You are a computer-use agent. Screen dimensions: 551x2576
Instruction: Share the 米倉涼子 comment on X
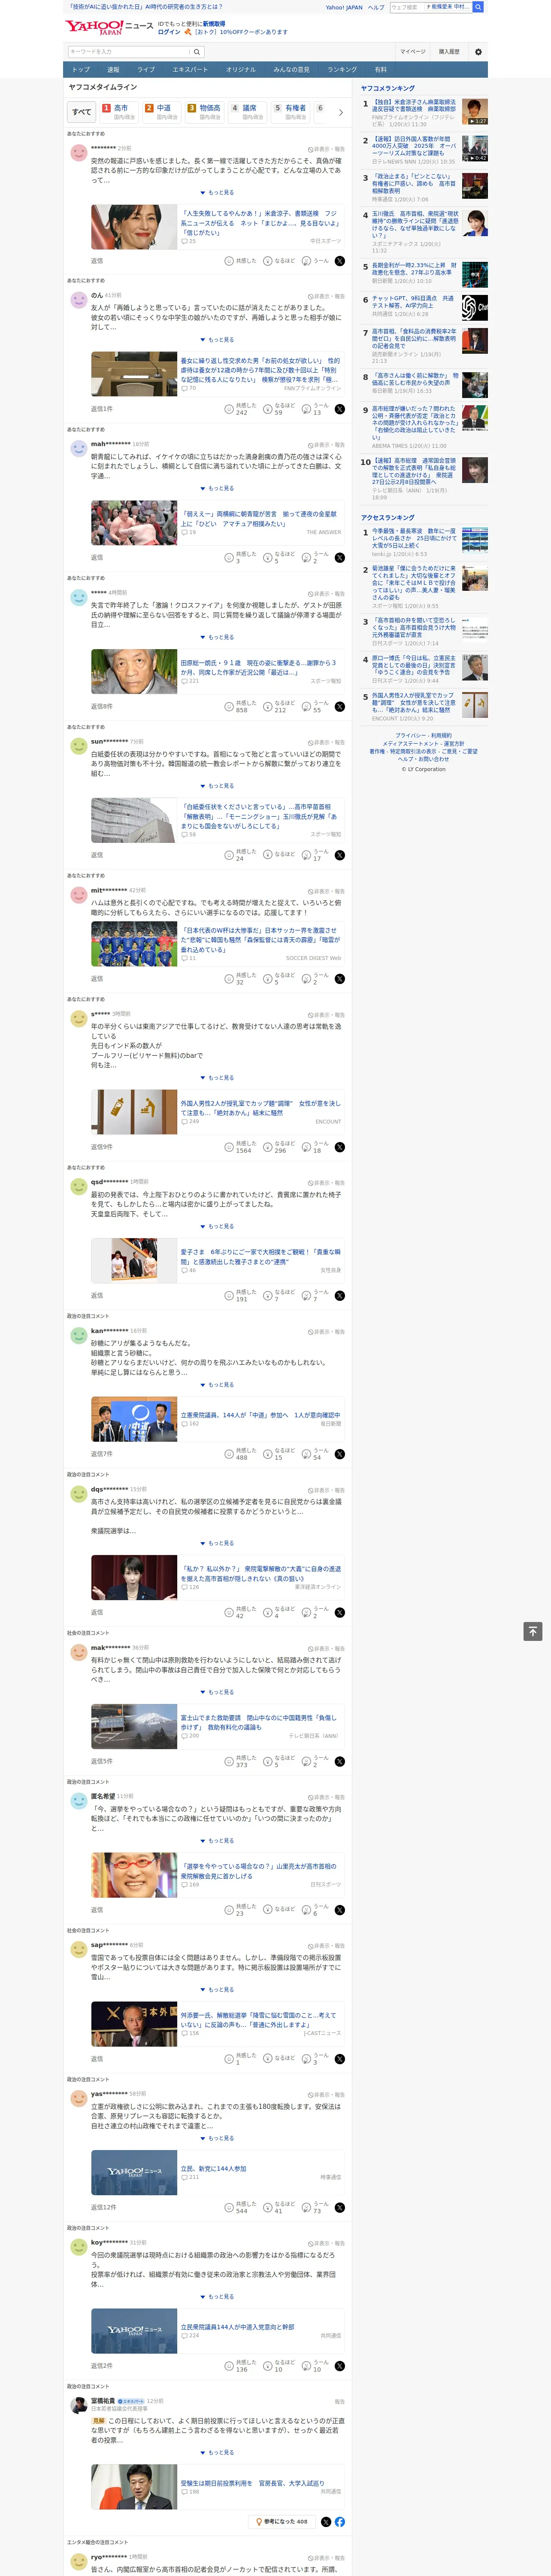pos(340,261)
